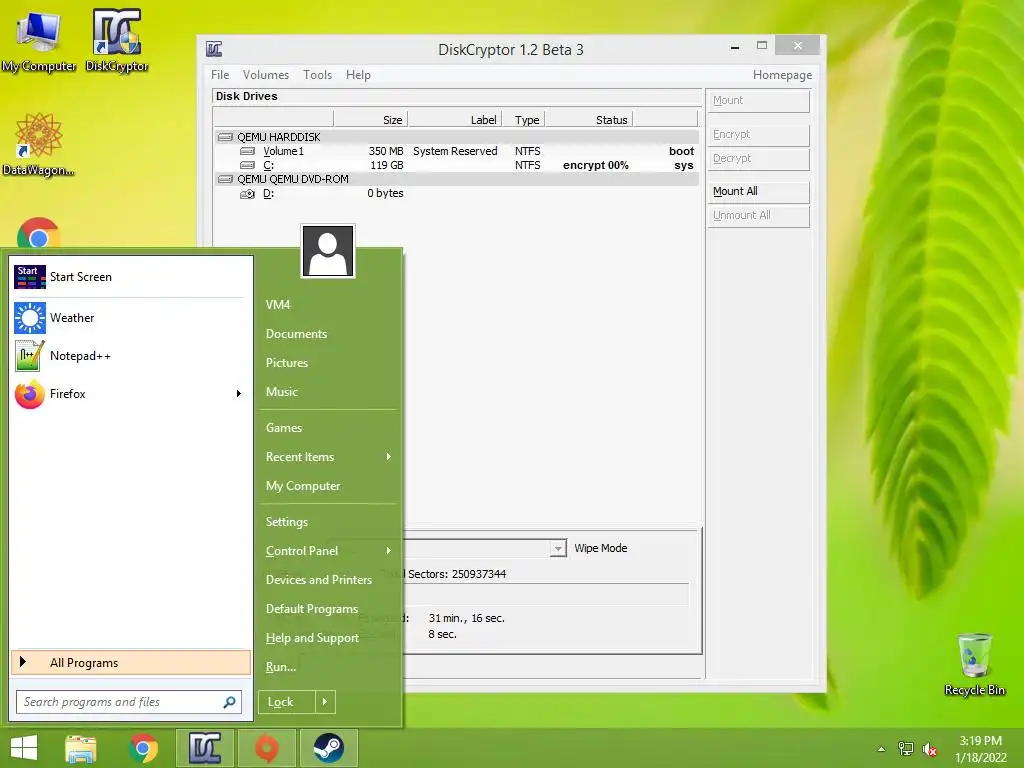Open shutdown options arrow beside Lock

coord(325,702)
